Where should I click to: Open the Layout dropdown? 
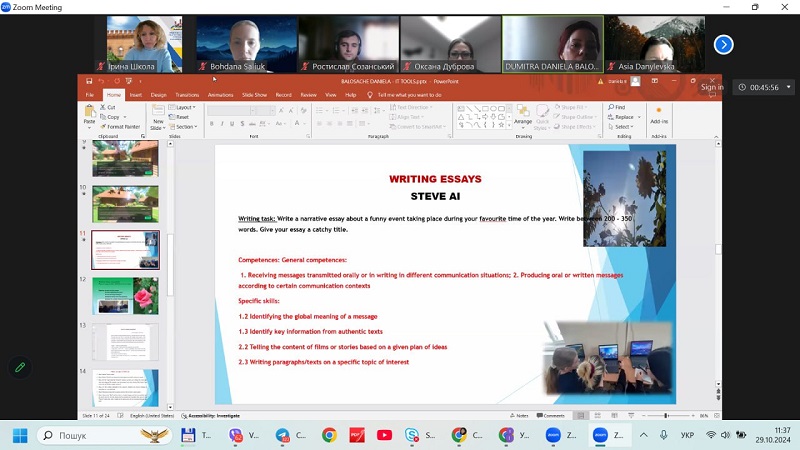tap(182, 107)
